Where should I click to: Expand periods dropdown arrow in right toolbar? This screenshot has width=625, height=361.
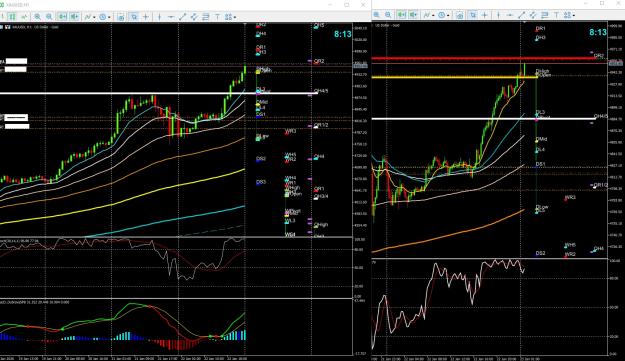[448, 16]
